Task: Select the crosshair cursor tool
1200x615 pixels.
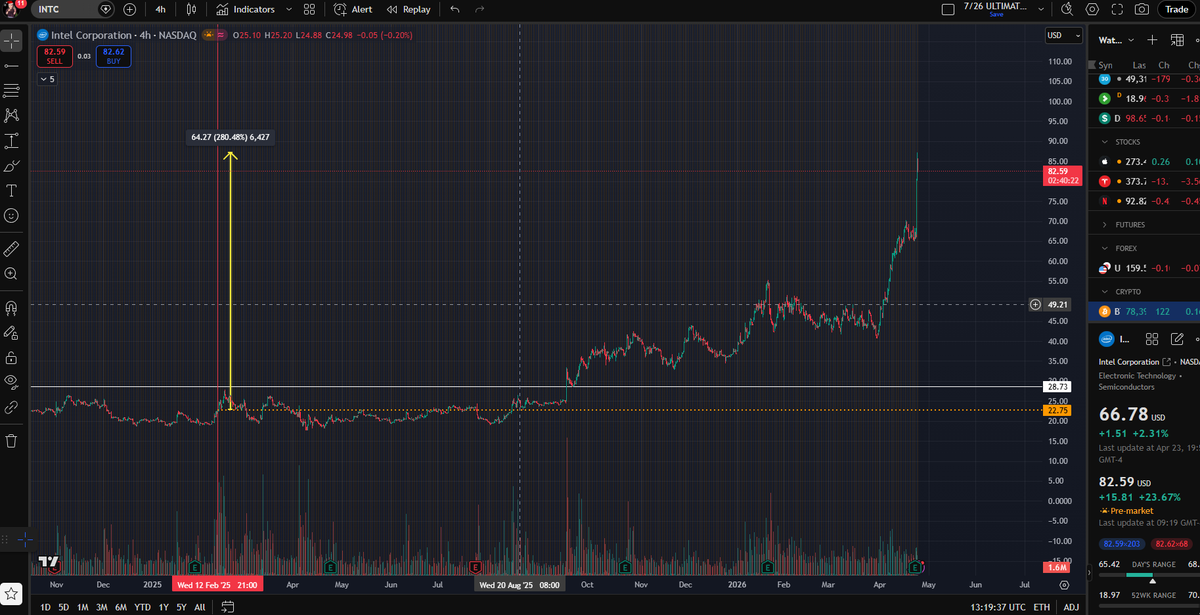Action: [x=12, y=41]
